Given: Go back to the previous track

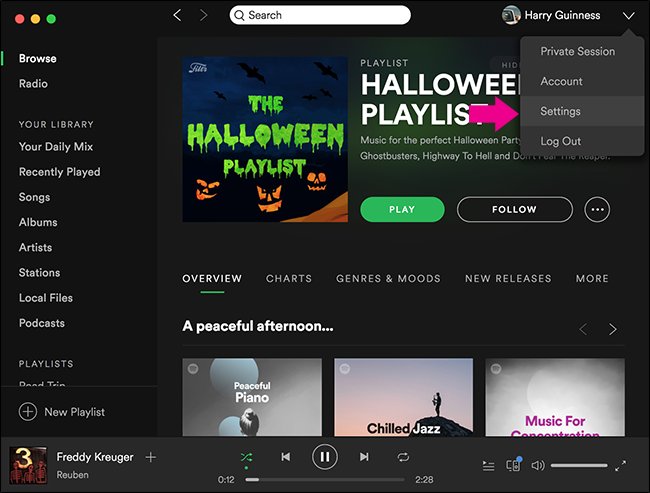Looking at the screenshot, I should pos(286,457).
